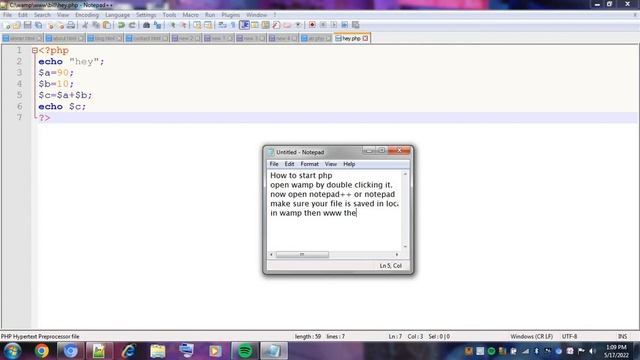Toggle Show All Characters paragraph icon
Viewport: 640px width, 360px height.
tap(233, 25)
